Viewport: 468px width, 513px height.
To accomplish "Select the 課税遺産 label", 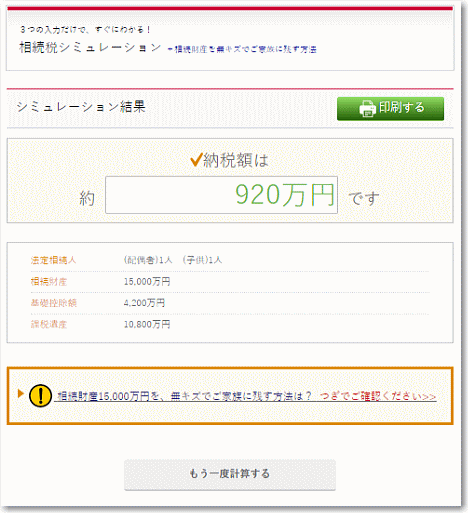I will point(49,324).
